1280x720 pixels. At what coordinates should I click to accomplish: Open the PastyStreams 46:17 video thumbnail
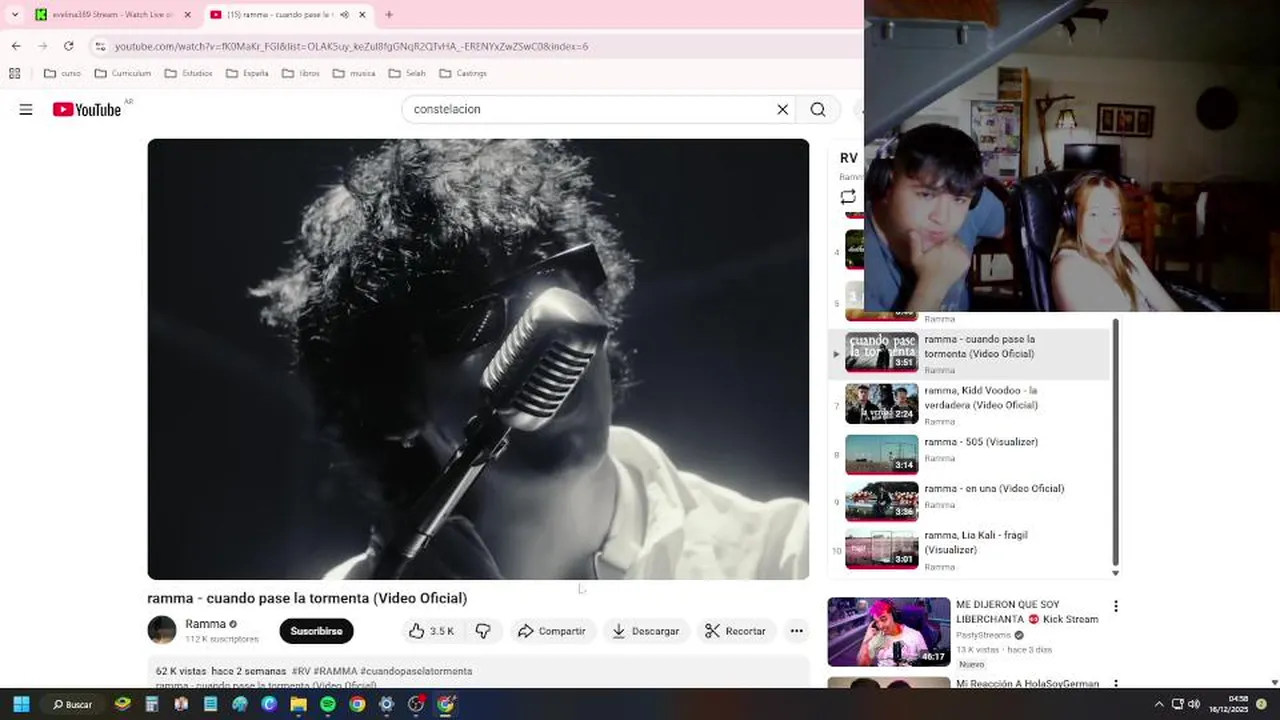click(889, 632)
